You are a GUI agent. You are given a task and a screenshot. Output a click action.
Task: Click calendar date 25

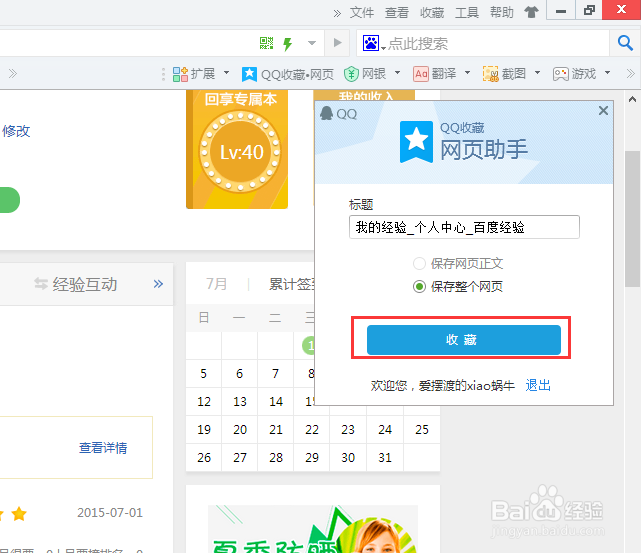(x=422, y=430)
